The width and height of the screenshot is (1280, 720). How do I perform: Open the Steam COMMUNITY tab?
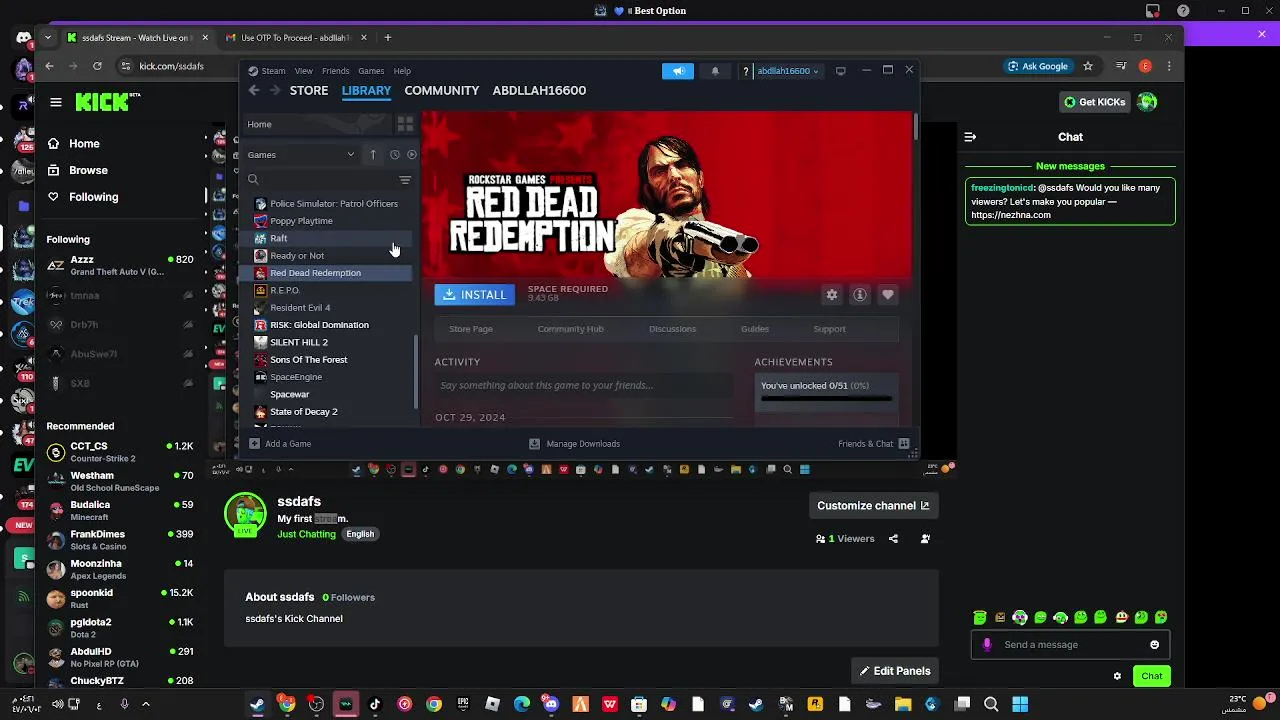coord(441,90)
